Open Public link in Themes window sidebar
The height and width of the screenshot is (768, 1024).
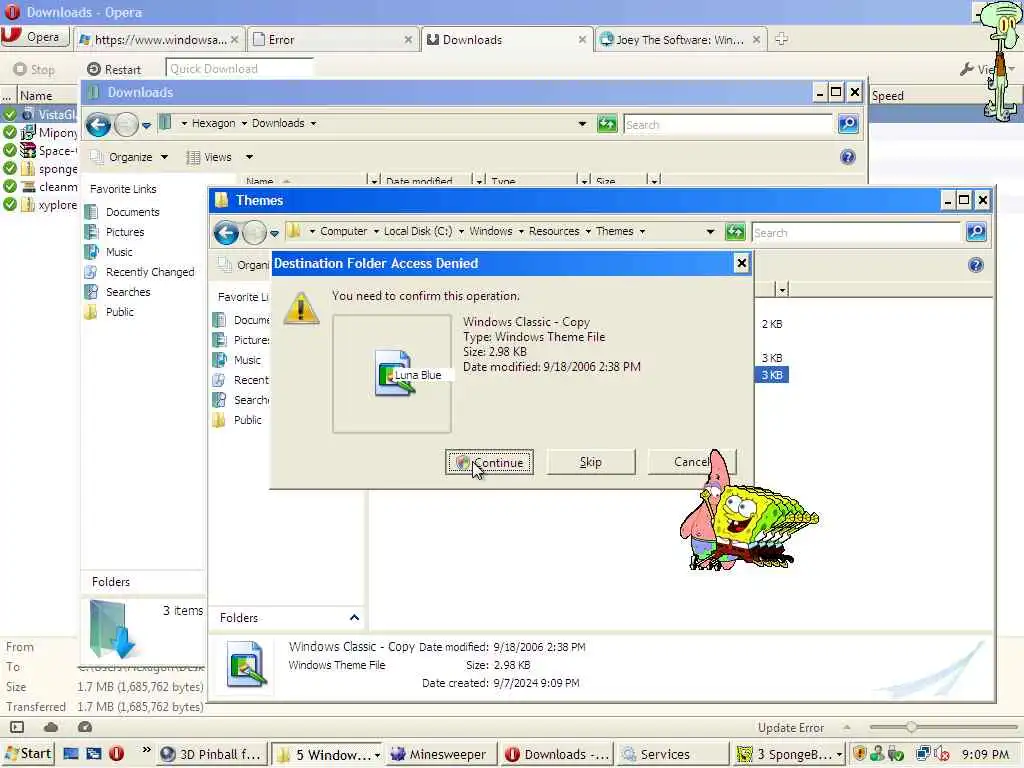[x=248, y=420]
